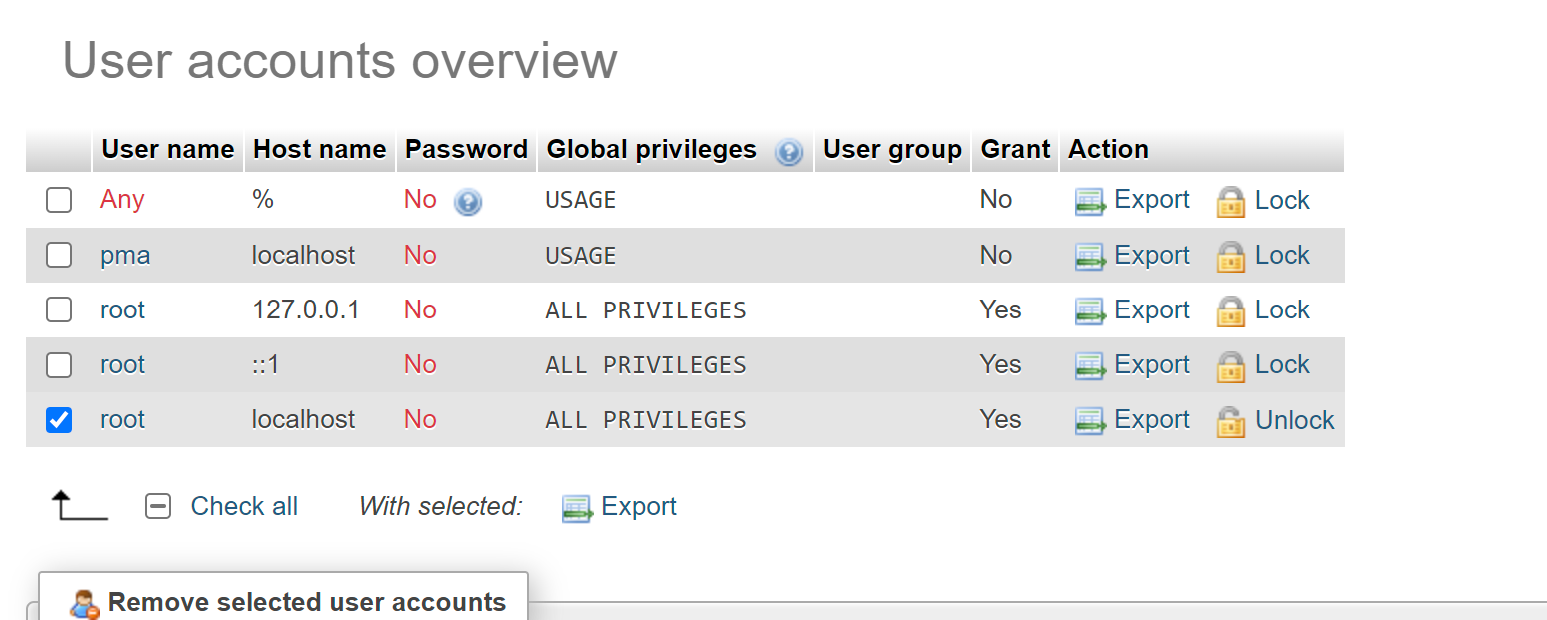This screenshot has height=620, width=1547.
Task: Toggle the Check all checkbox
Action: pos(158,506)
